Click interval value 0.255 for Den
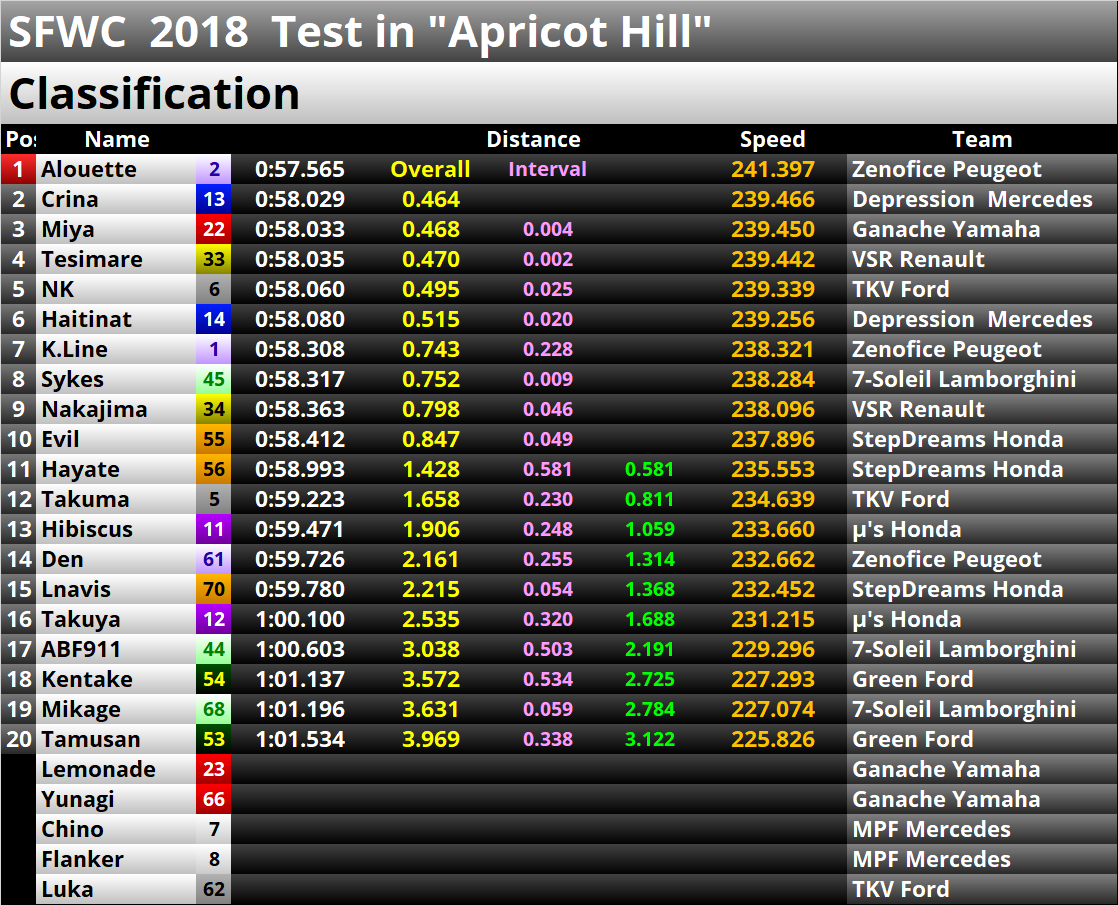Image resolution: width=1118 pixels, height=905 pixels. point(548,559)
